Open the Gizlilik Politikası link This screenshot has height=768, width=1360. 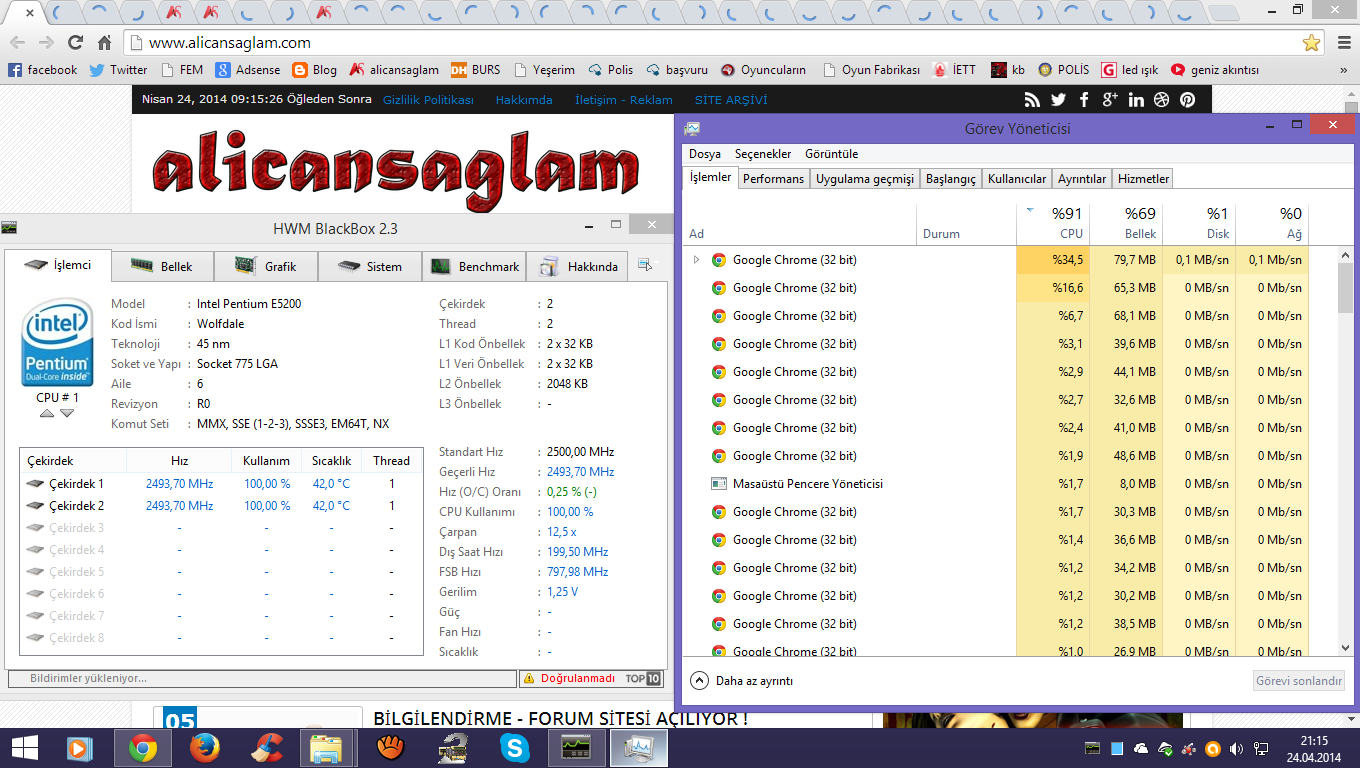pyautogui.click(x=428, y=100)
